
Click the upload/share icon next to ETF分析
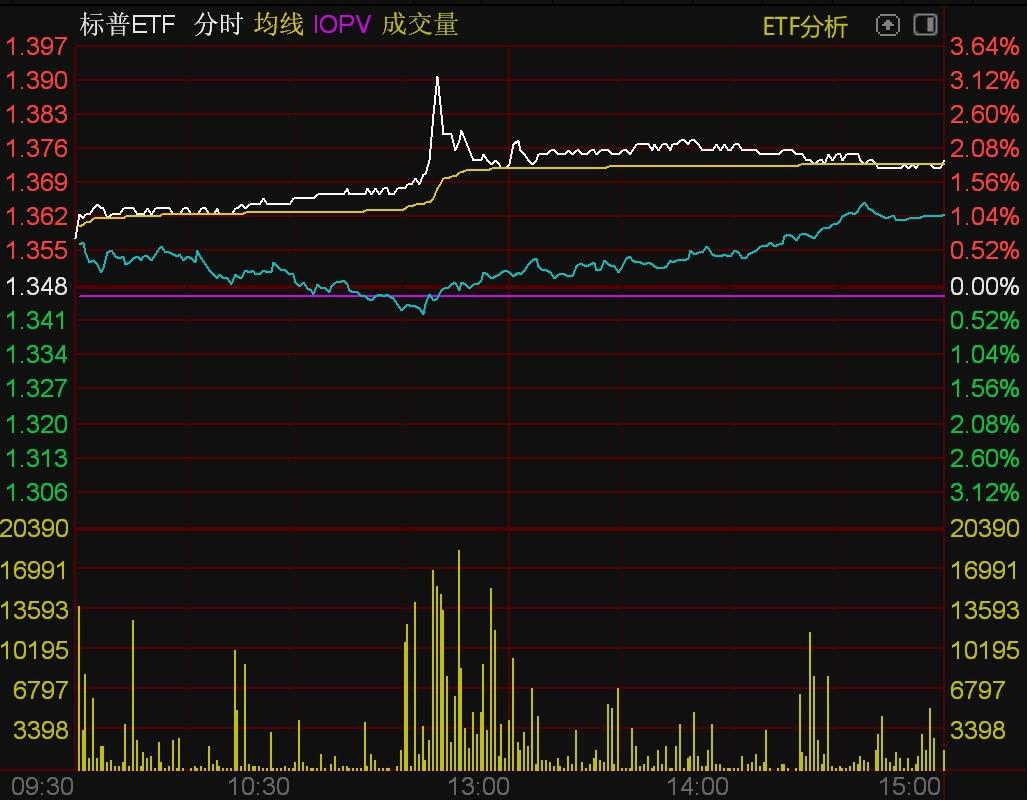[888, 26]
